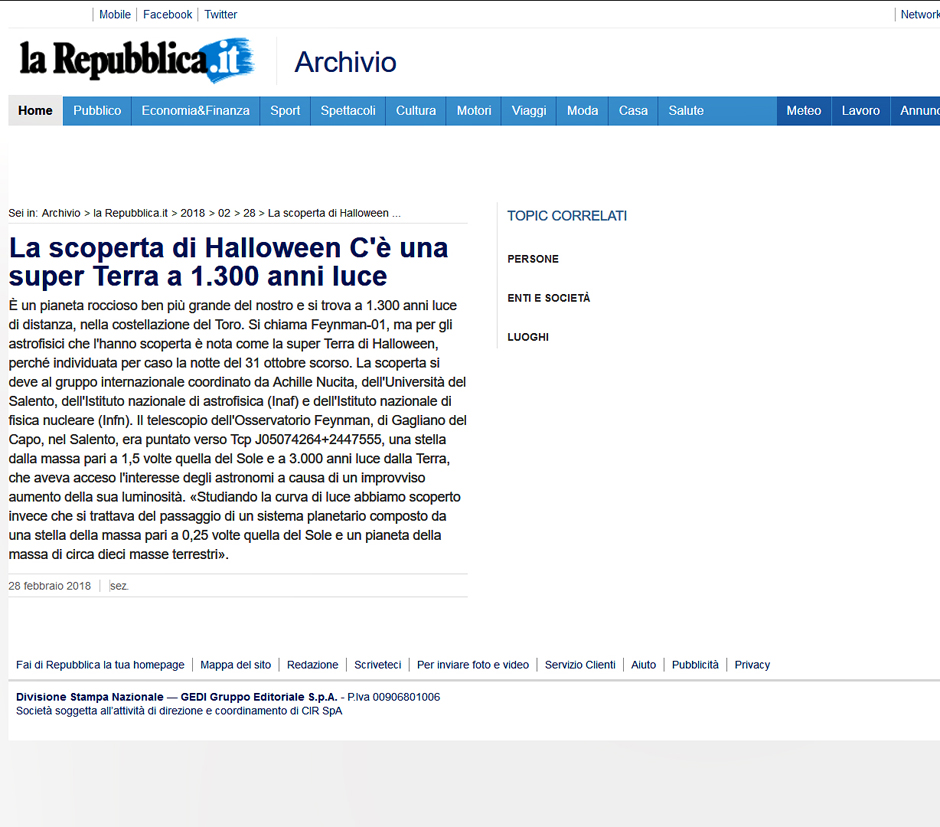Open the Mobile link in top bar

click(x=115, y=14)
